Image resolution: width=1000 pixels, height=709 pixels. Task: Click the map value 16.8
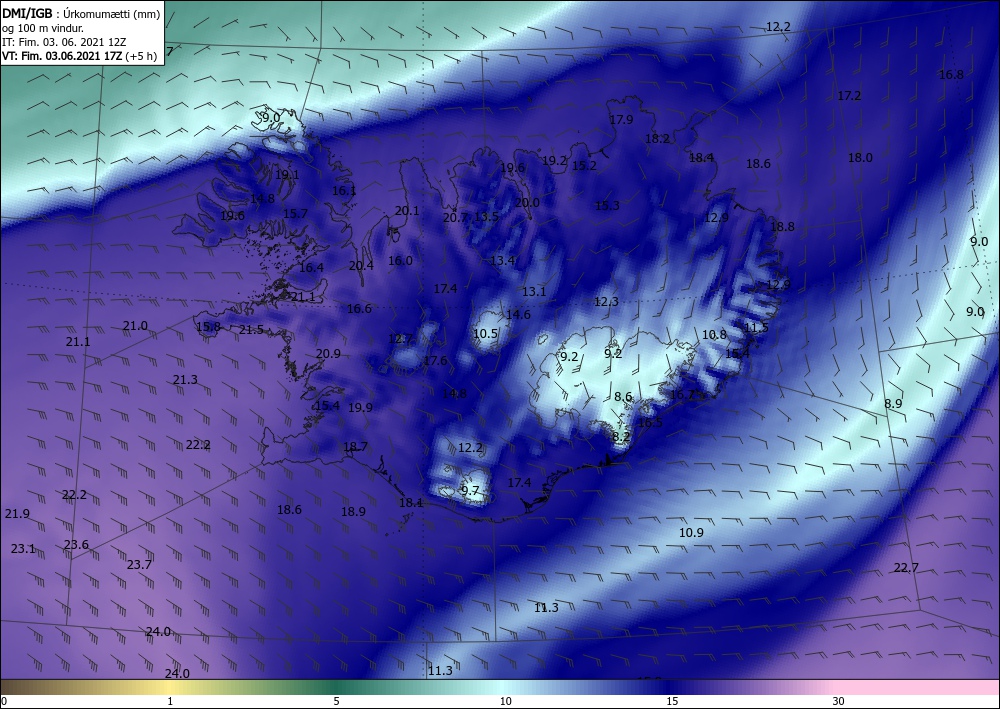951,75
